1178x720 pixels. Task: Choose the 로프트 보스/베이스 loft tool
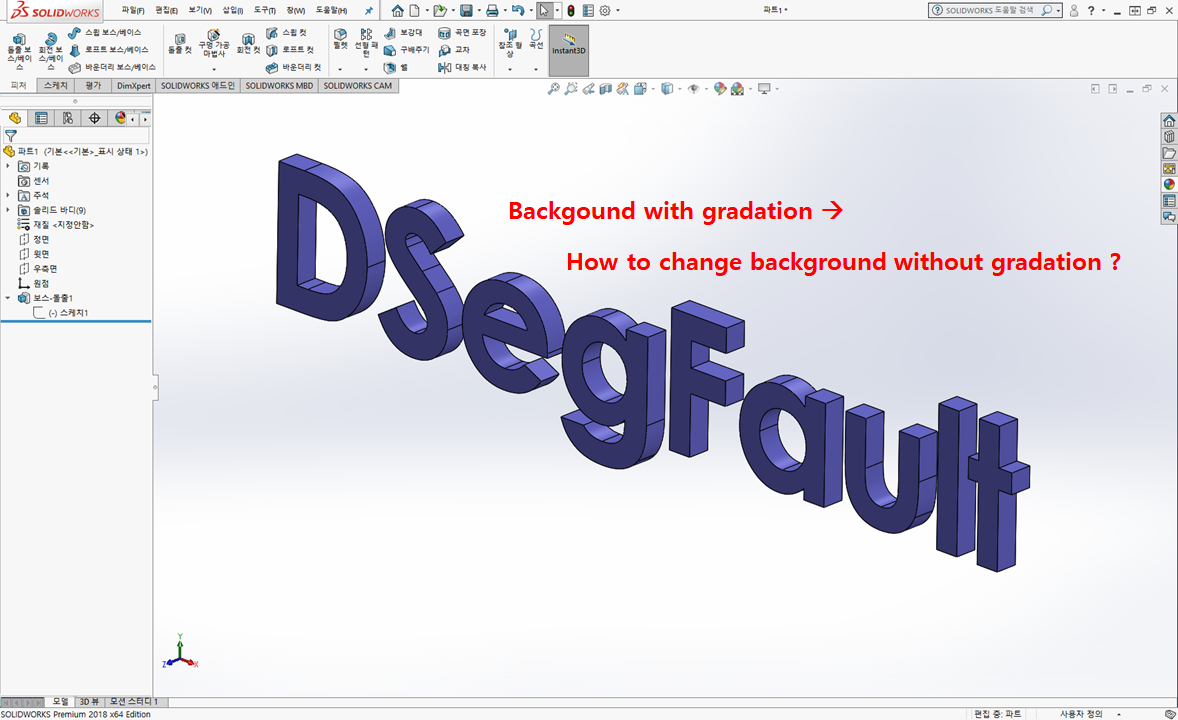point(108,50)
